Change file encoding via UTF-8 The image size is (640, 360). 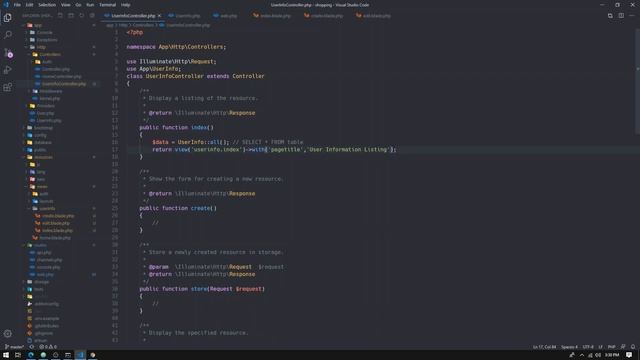[x=588, y=347]
